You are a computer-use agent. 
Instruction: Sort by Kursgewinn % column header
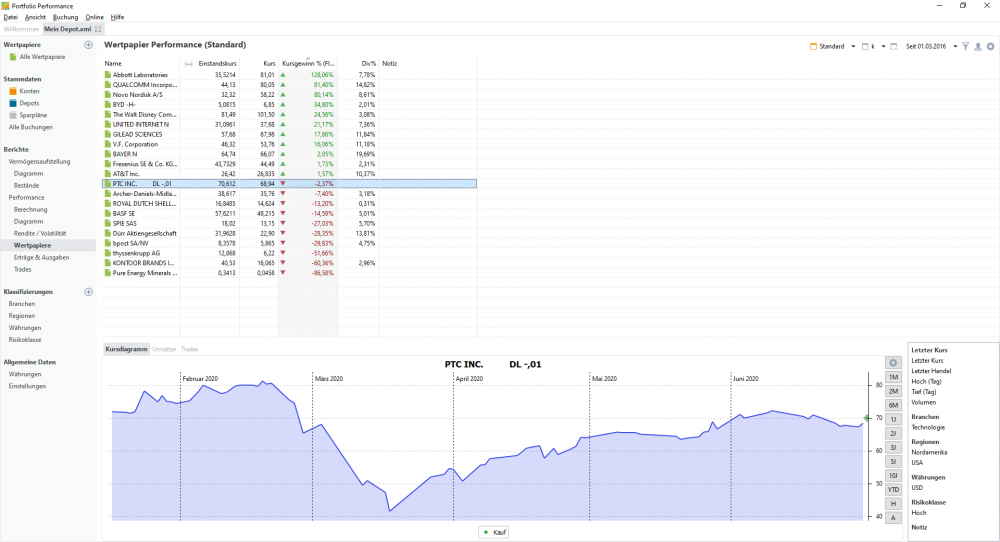pos(308,64)
